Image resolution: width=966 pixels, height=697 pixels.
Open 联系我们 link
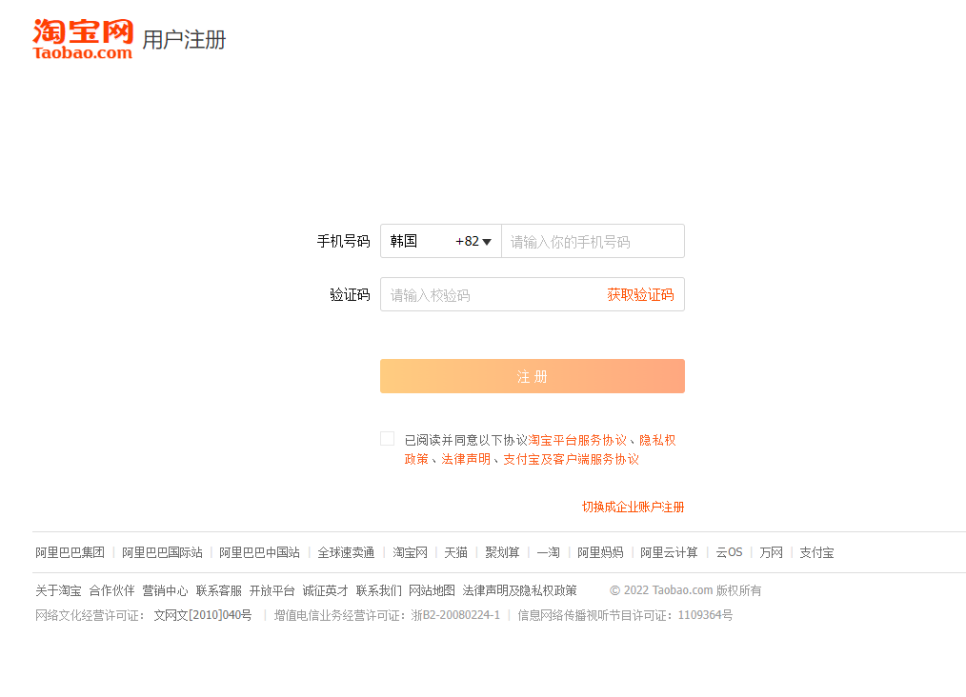point(379,590)
